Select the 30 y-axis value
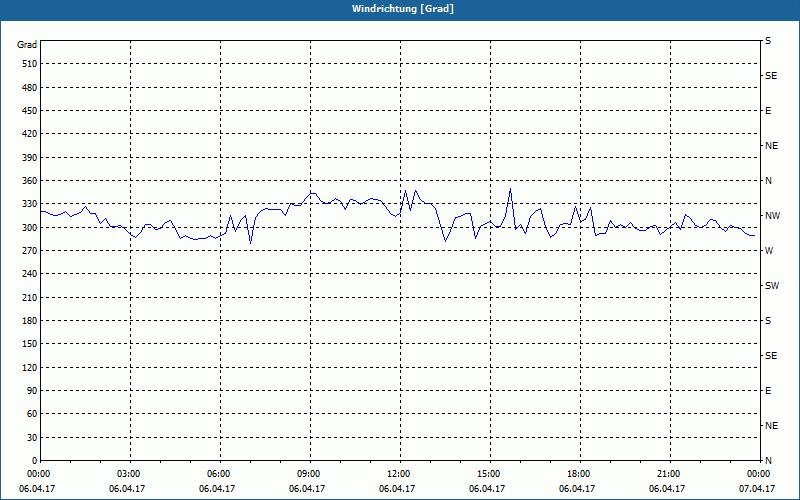Viewport: 800px width, 500px height. [x=32, y=437]
